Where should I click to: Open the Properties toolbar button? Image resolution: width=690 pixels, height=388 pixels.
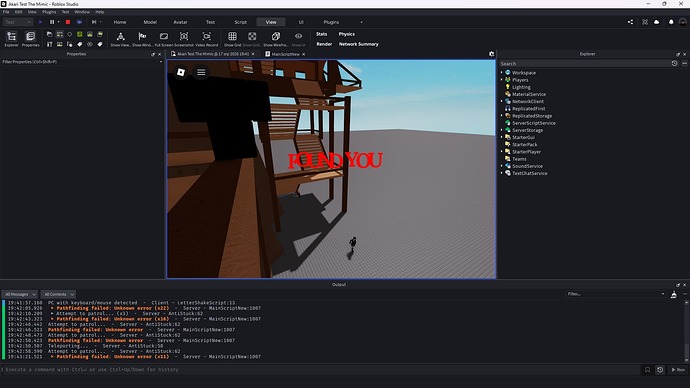(30, 38)
